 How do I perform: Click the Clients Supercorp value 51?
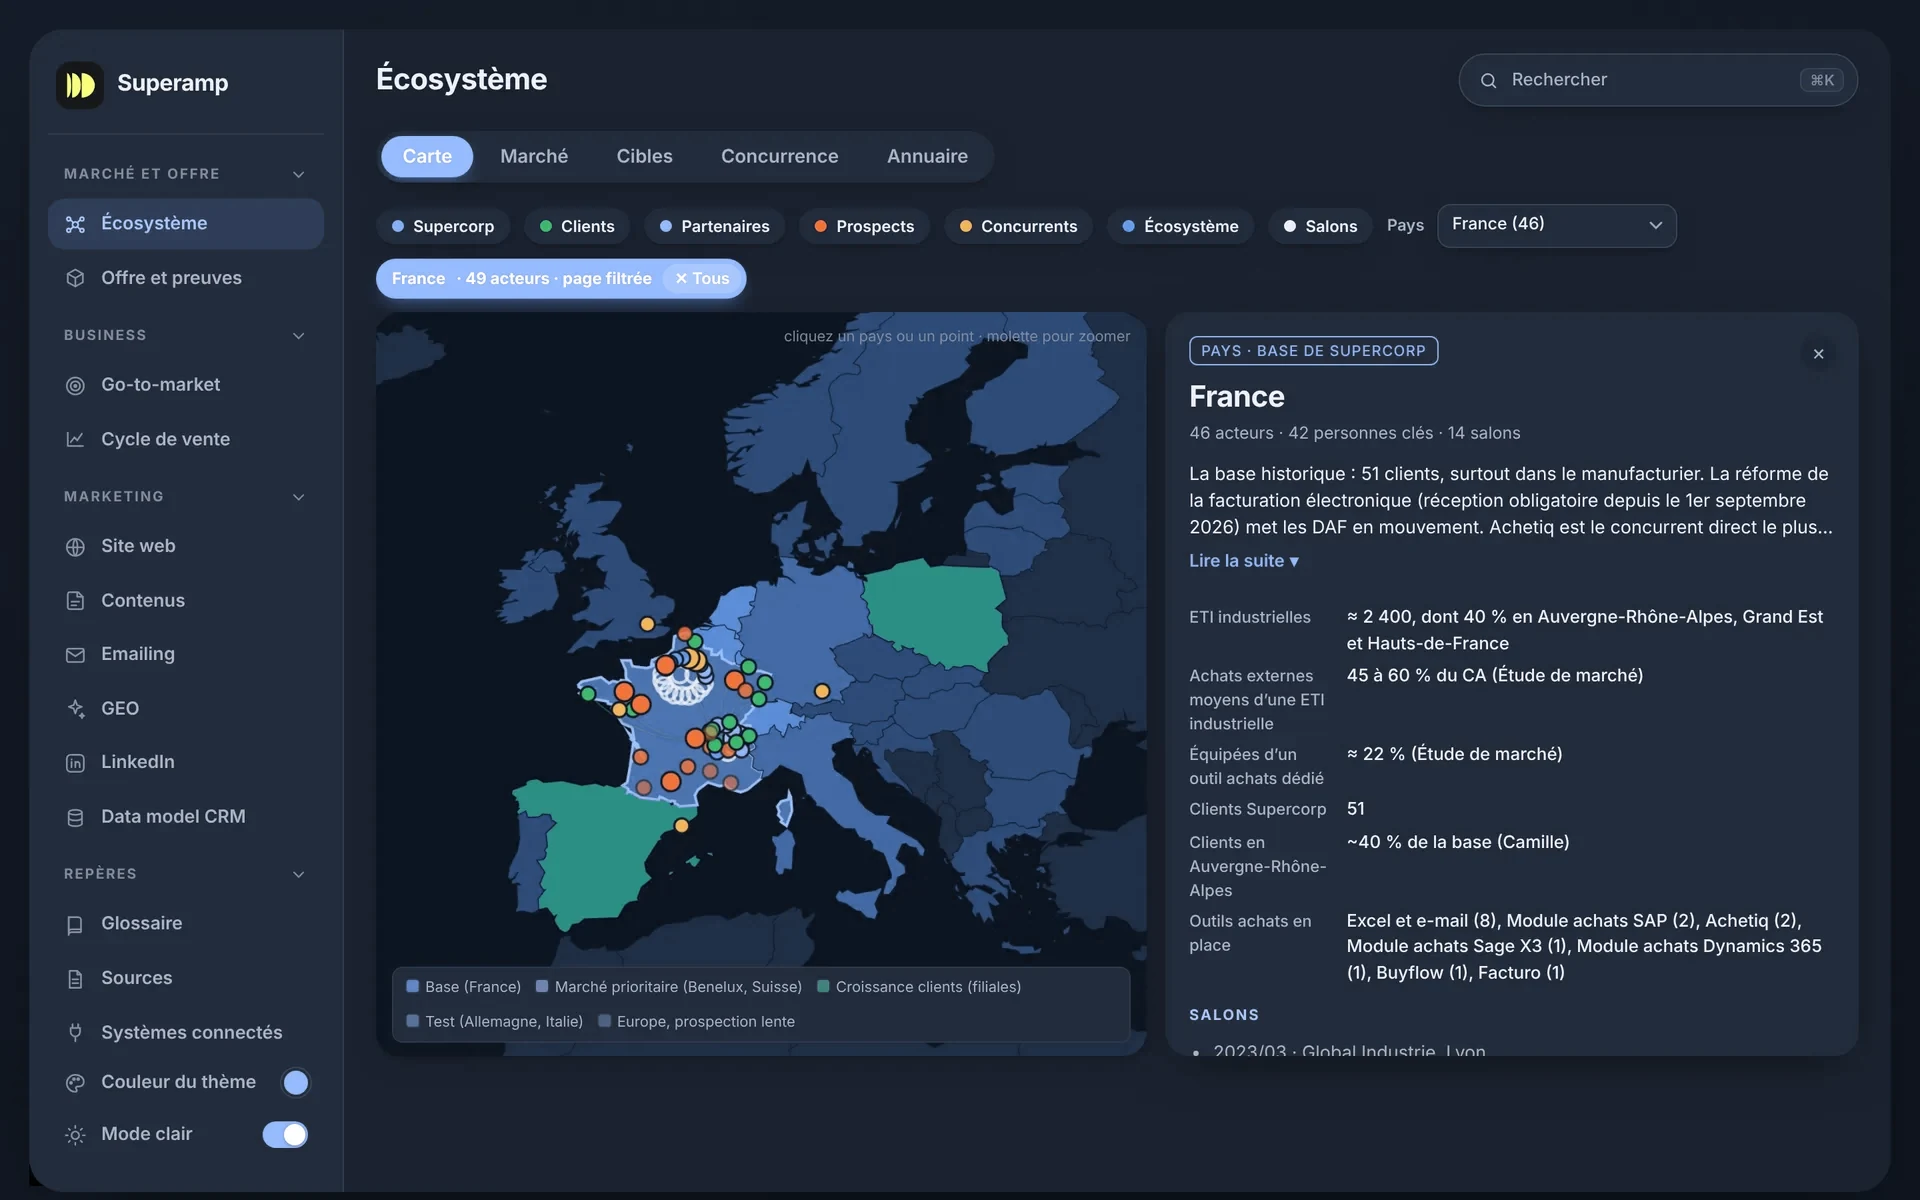(1355, 809)
